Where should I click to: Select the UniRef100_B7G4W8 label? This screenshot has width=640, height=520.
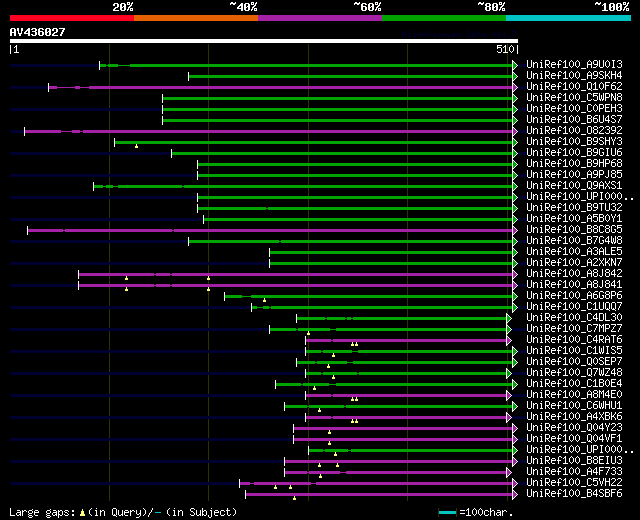pyautogui.click(x=574, y=240)
